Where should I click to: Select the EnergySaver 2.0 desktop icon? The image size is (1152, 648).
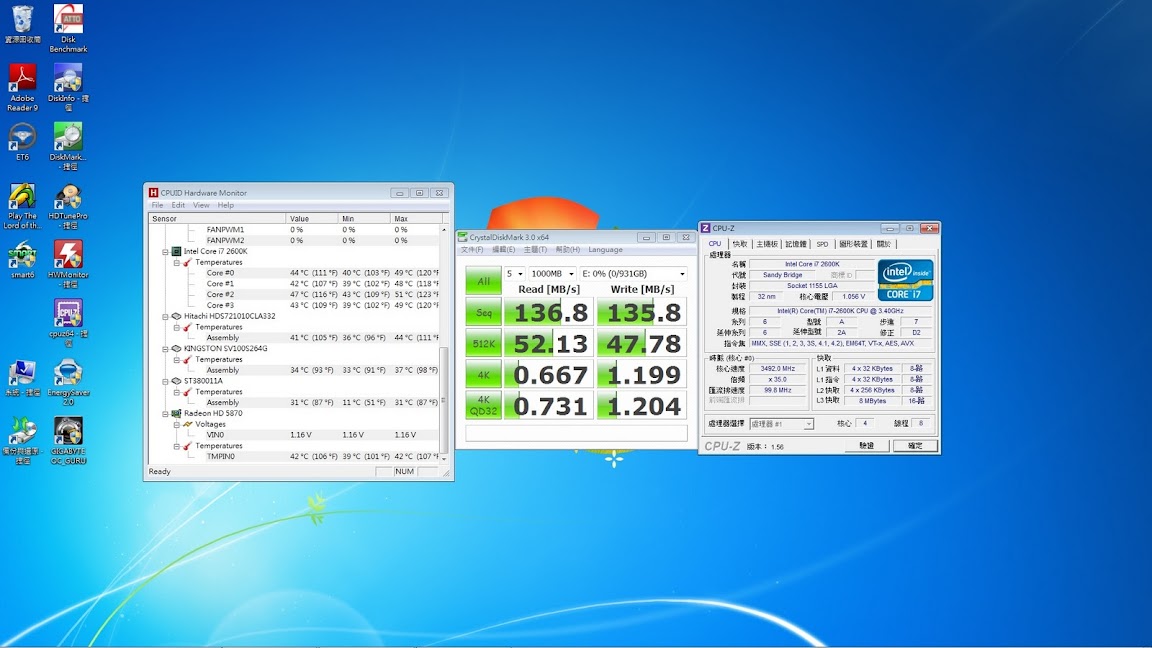click(x=68, y=382)
